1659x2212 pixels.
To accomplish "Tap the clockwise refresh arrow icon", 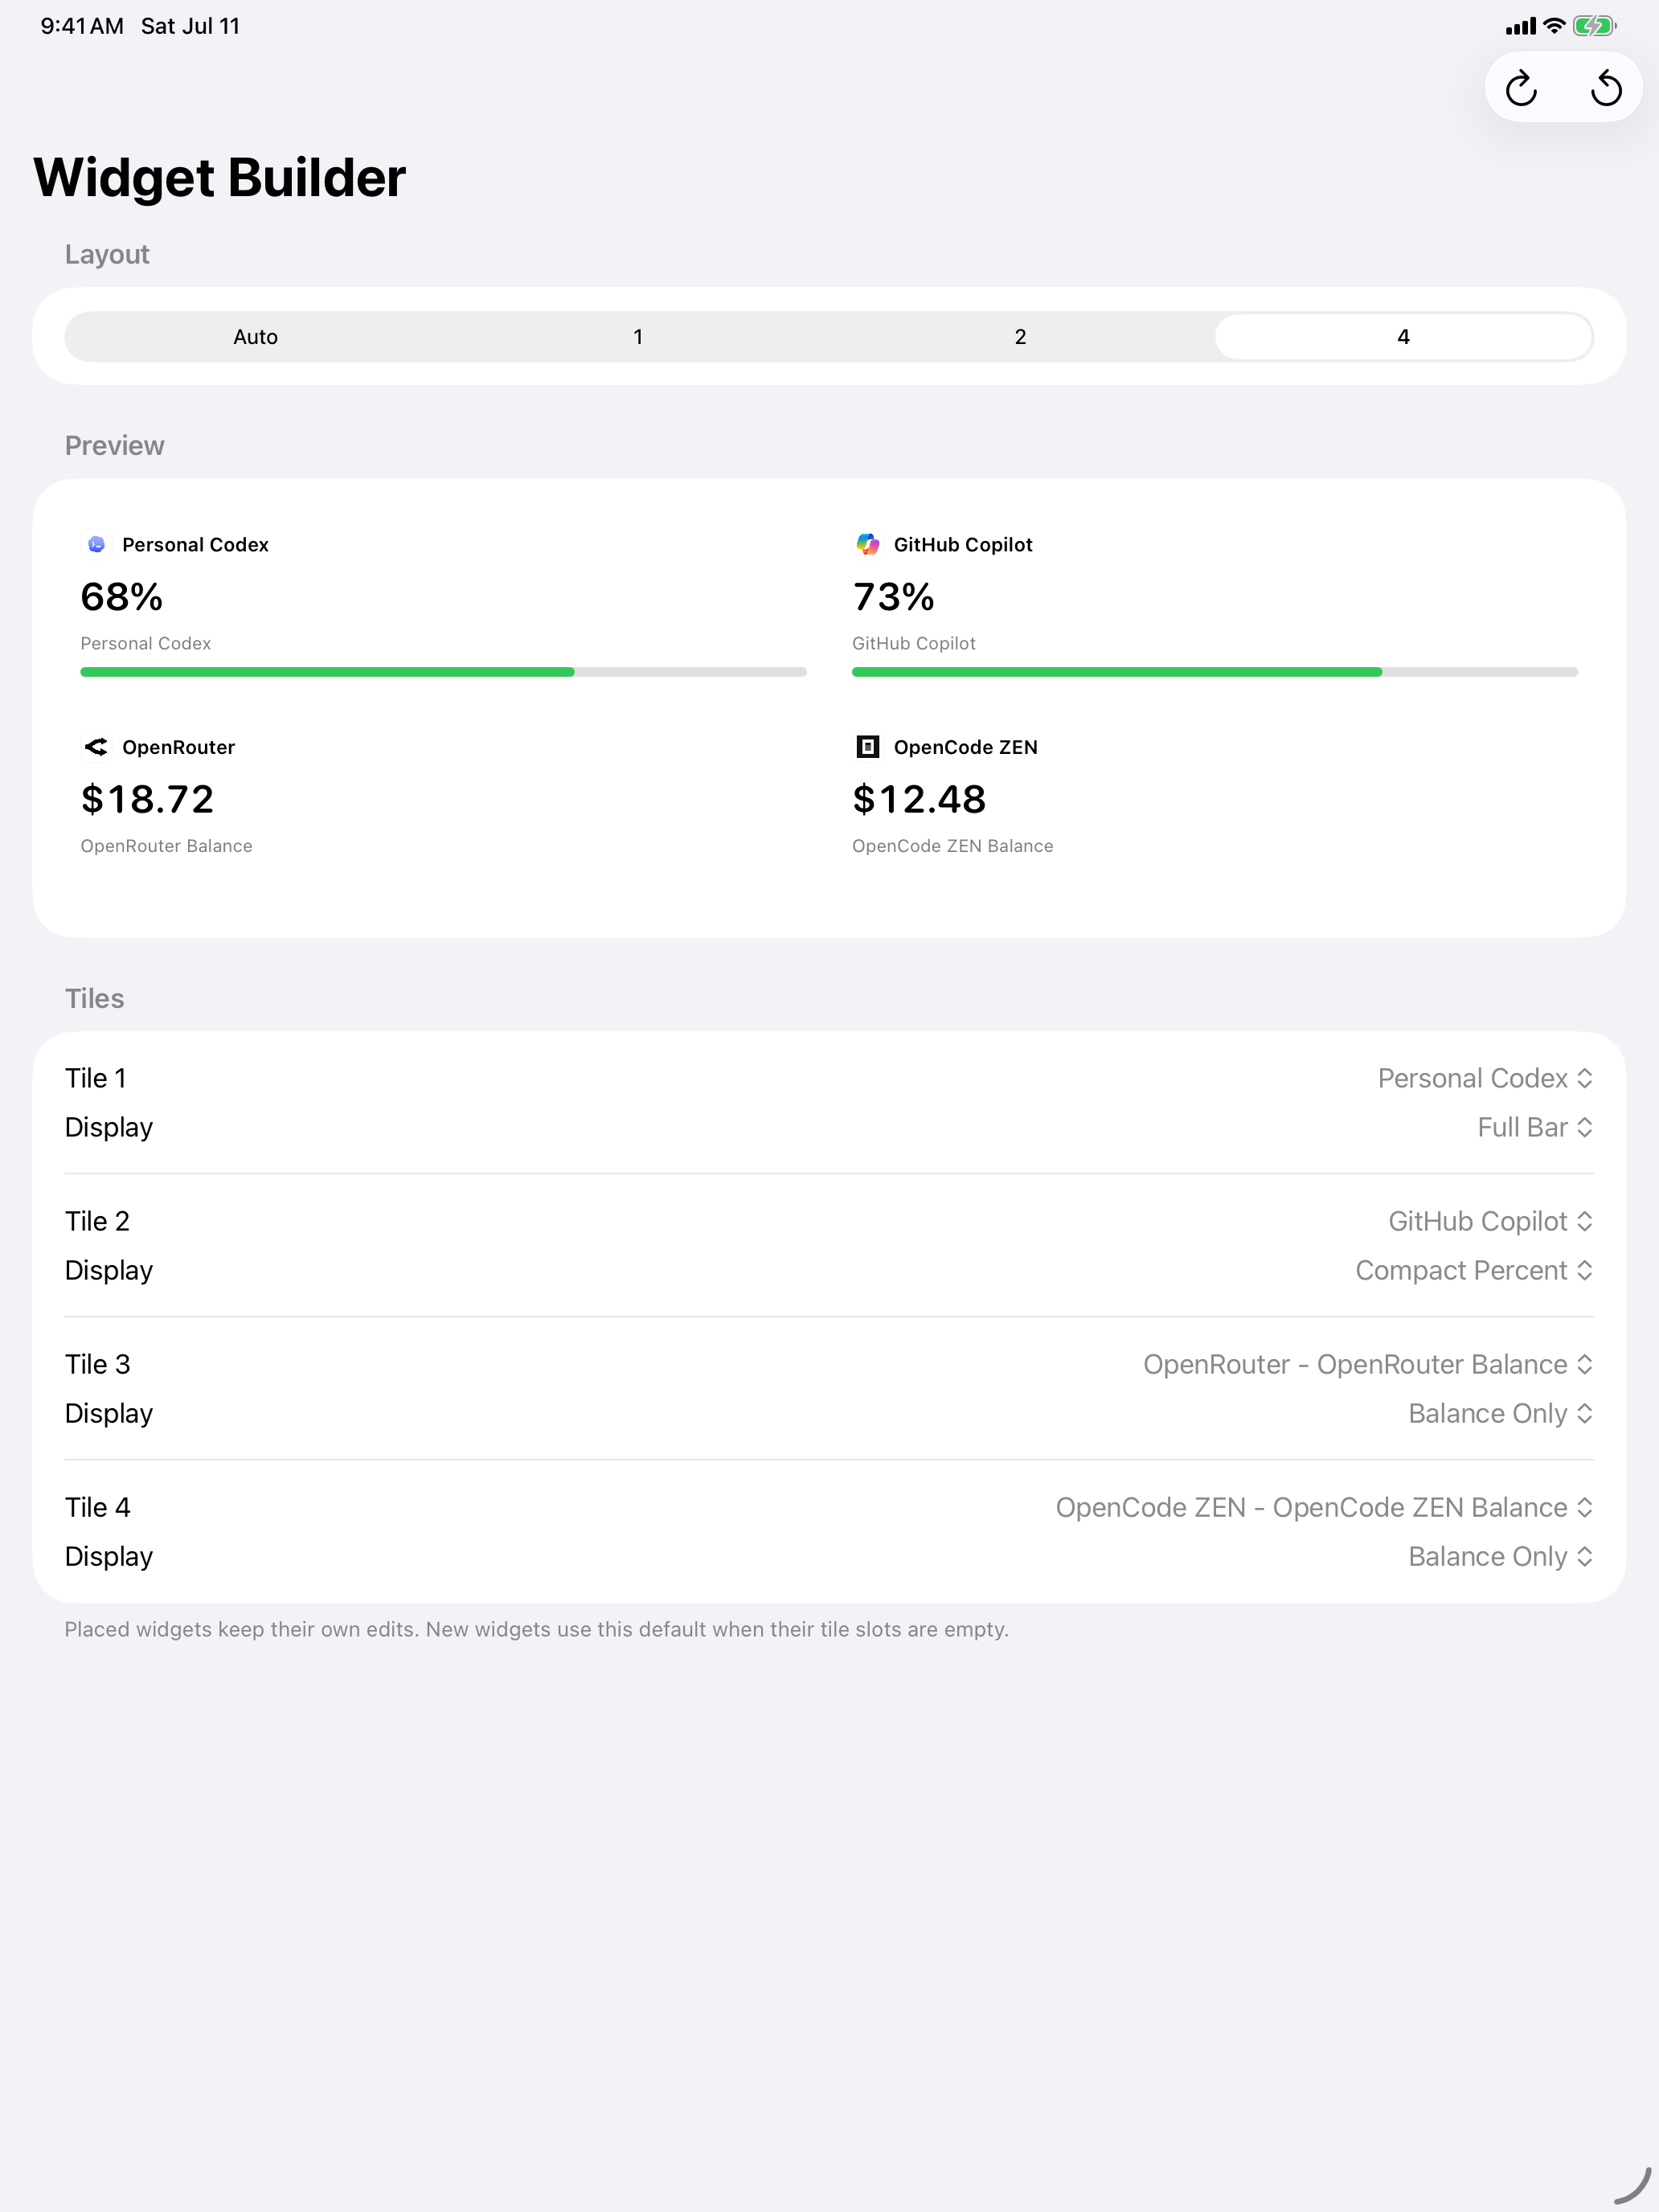I will pyautogui.click(x=1521, y=88).
